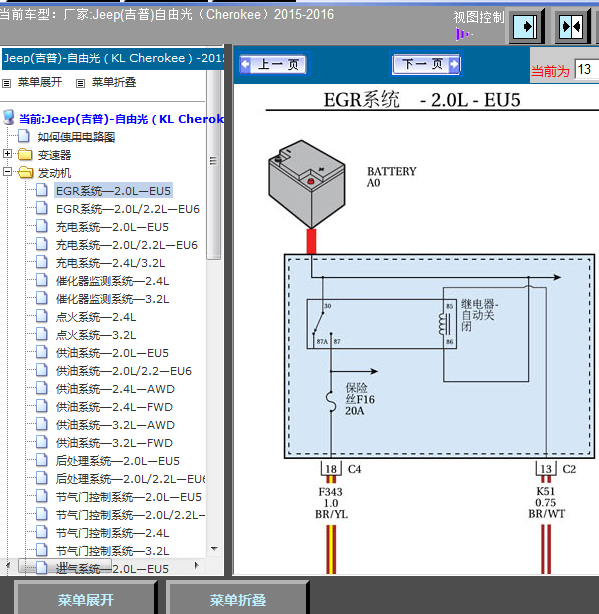Image resolution: width=599 pixels, height=614 pixels.
Task: Open 节气门控制系统—3.2L diagram
Action: (112, 551)
